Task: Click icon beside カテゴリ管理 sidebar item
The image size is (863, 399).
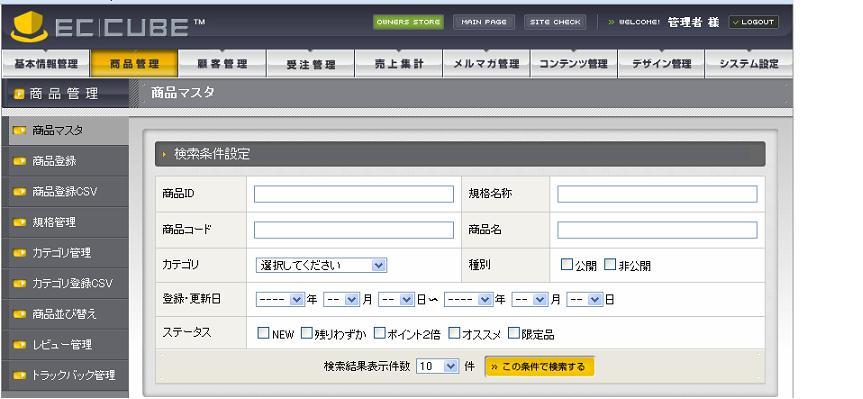Action: click(19, 253)
